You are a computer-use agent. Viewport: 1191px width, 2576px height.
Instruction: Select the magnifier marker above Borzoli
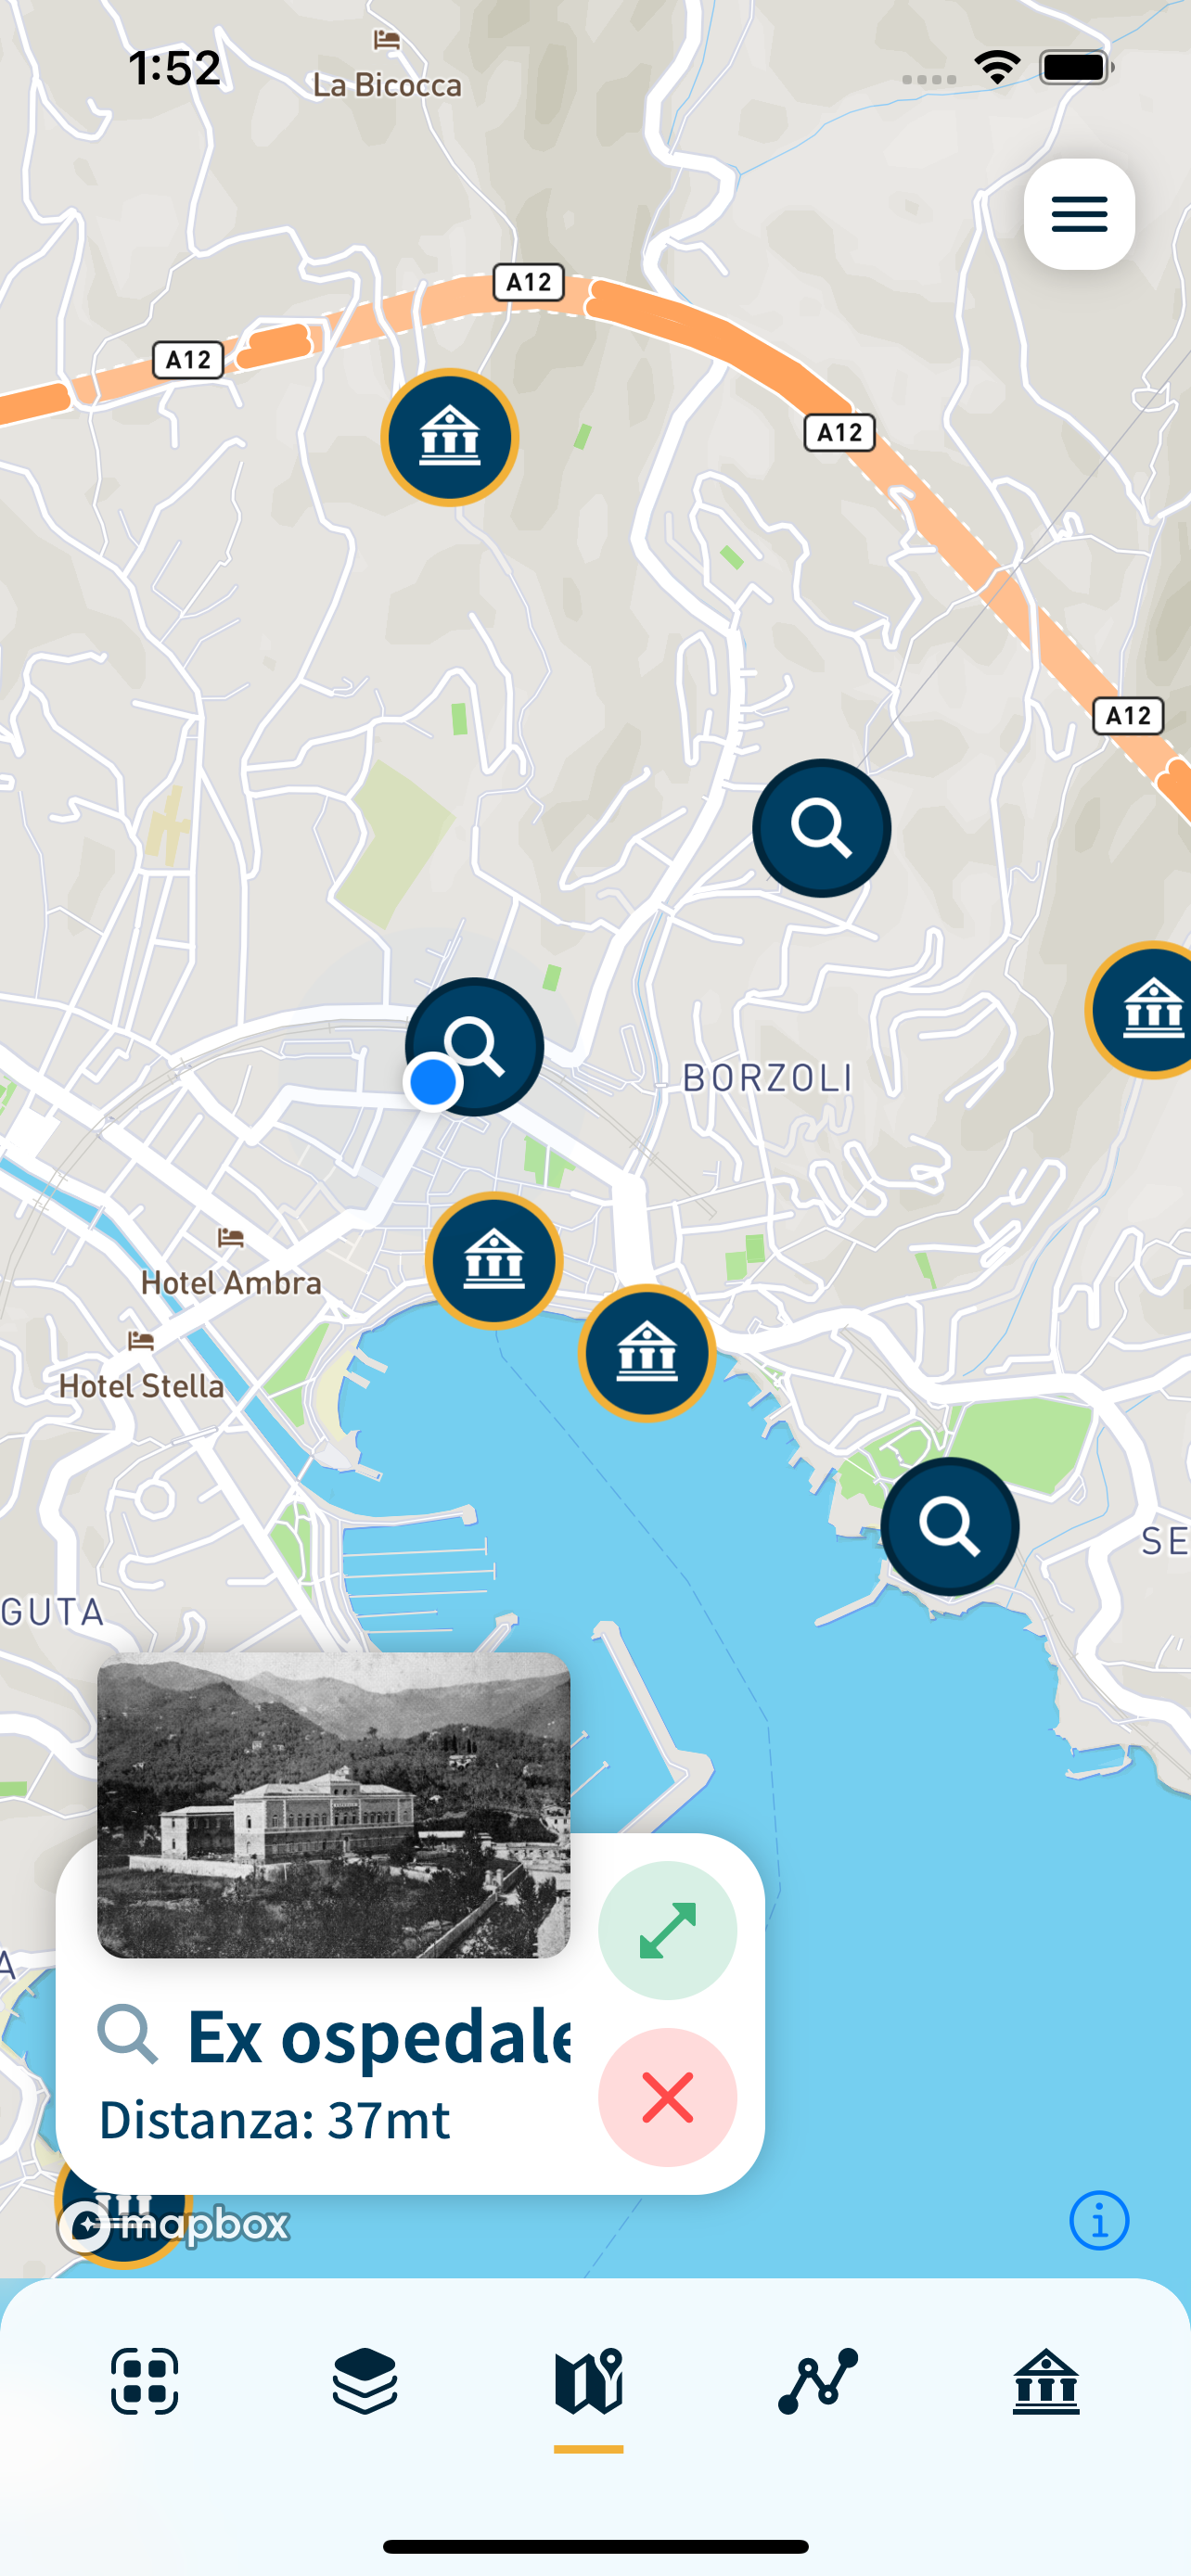tap(821, 828)
